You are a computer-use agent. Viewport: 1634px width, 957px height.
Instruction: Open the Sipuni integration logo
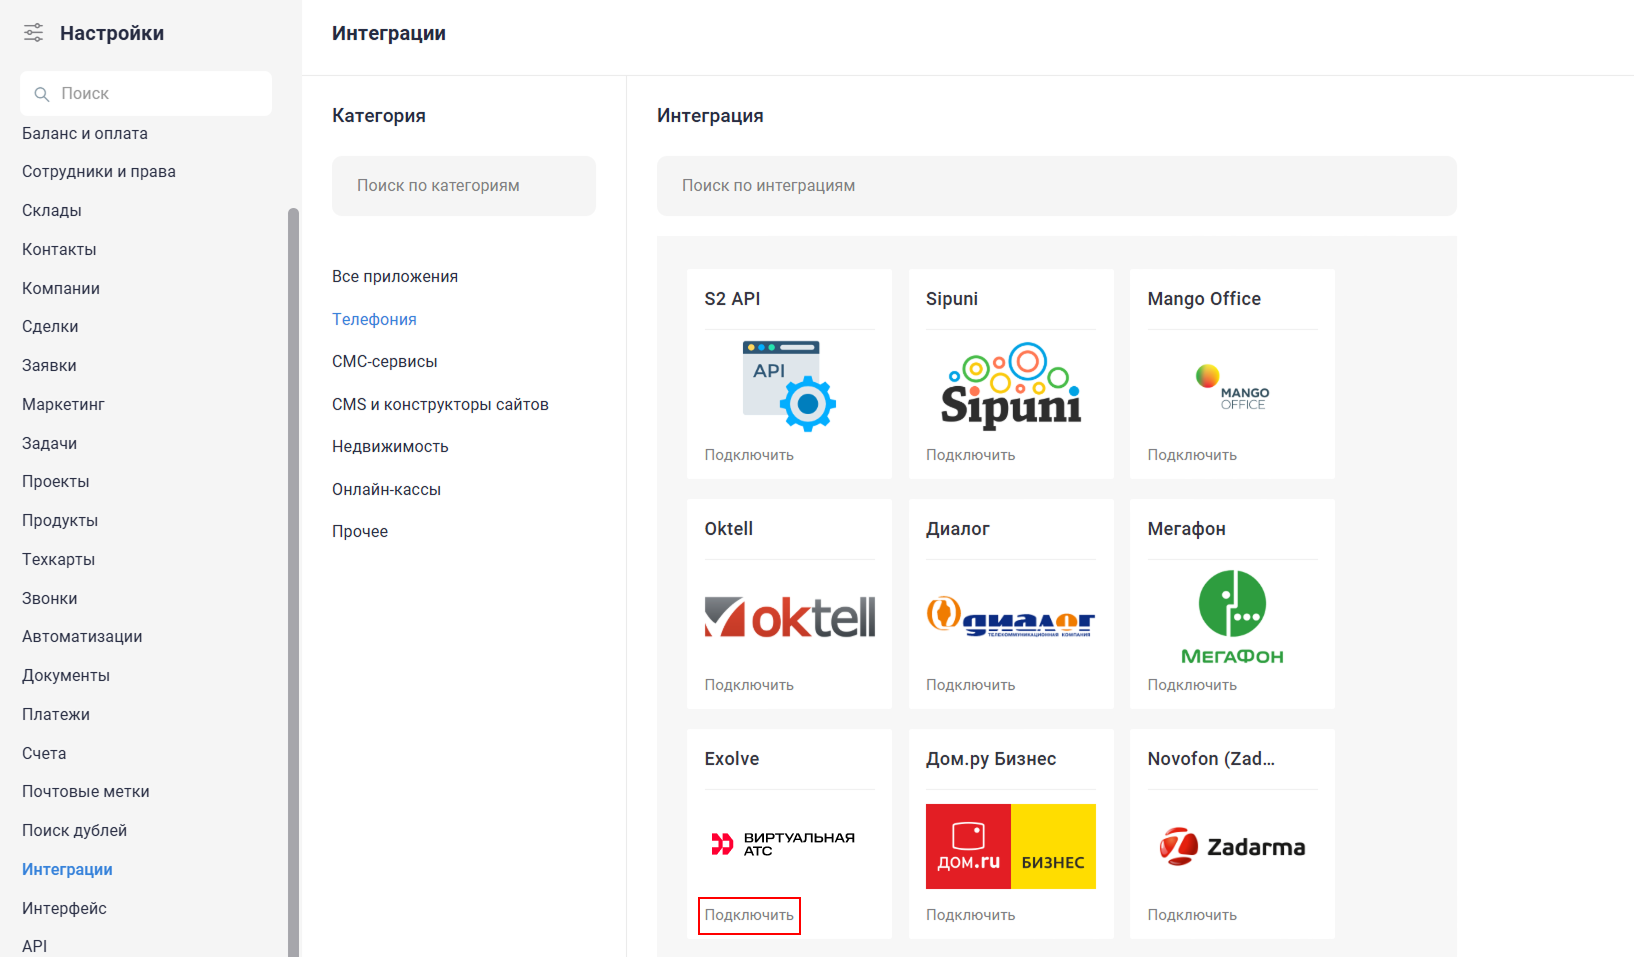(x=1011, y=387)
